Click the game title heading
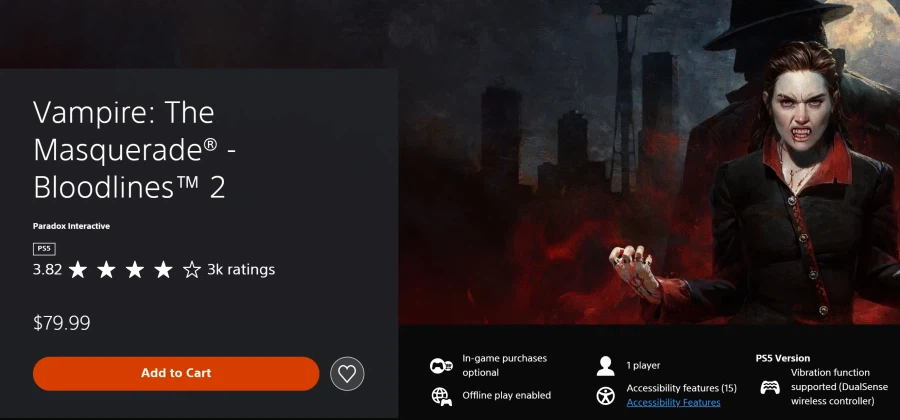Image resolution: width=900 pixels, height=420 pixels. click(135, 150)
